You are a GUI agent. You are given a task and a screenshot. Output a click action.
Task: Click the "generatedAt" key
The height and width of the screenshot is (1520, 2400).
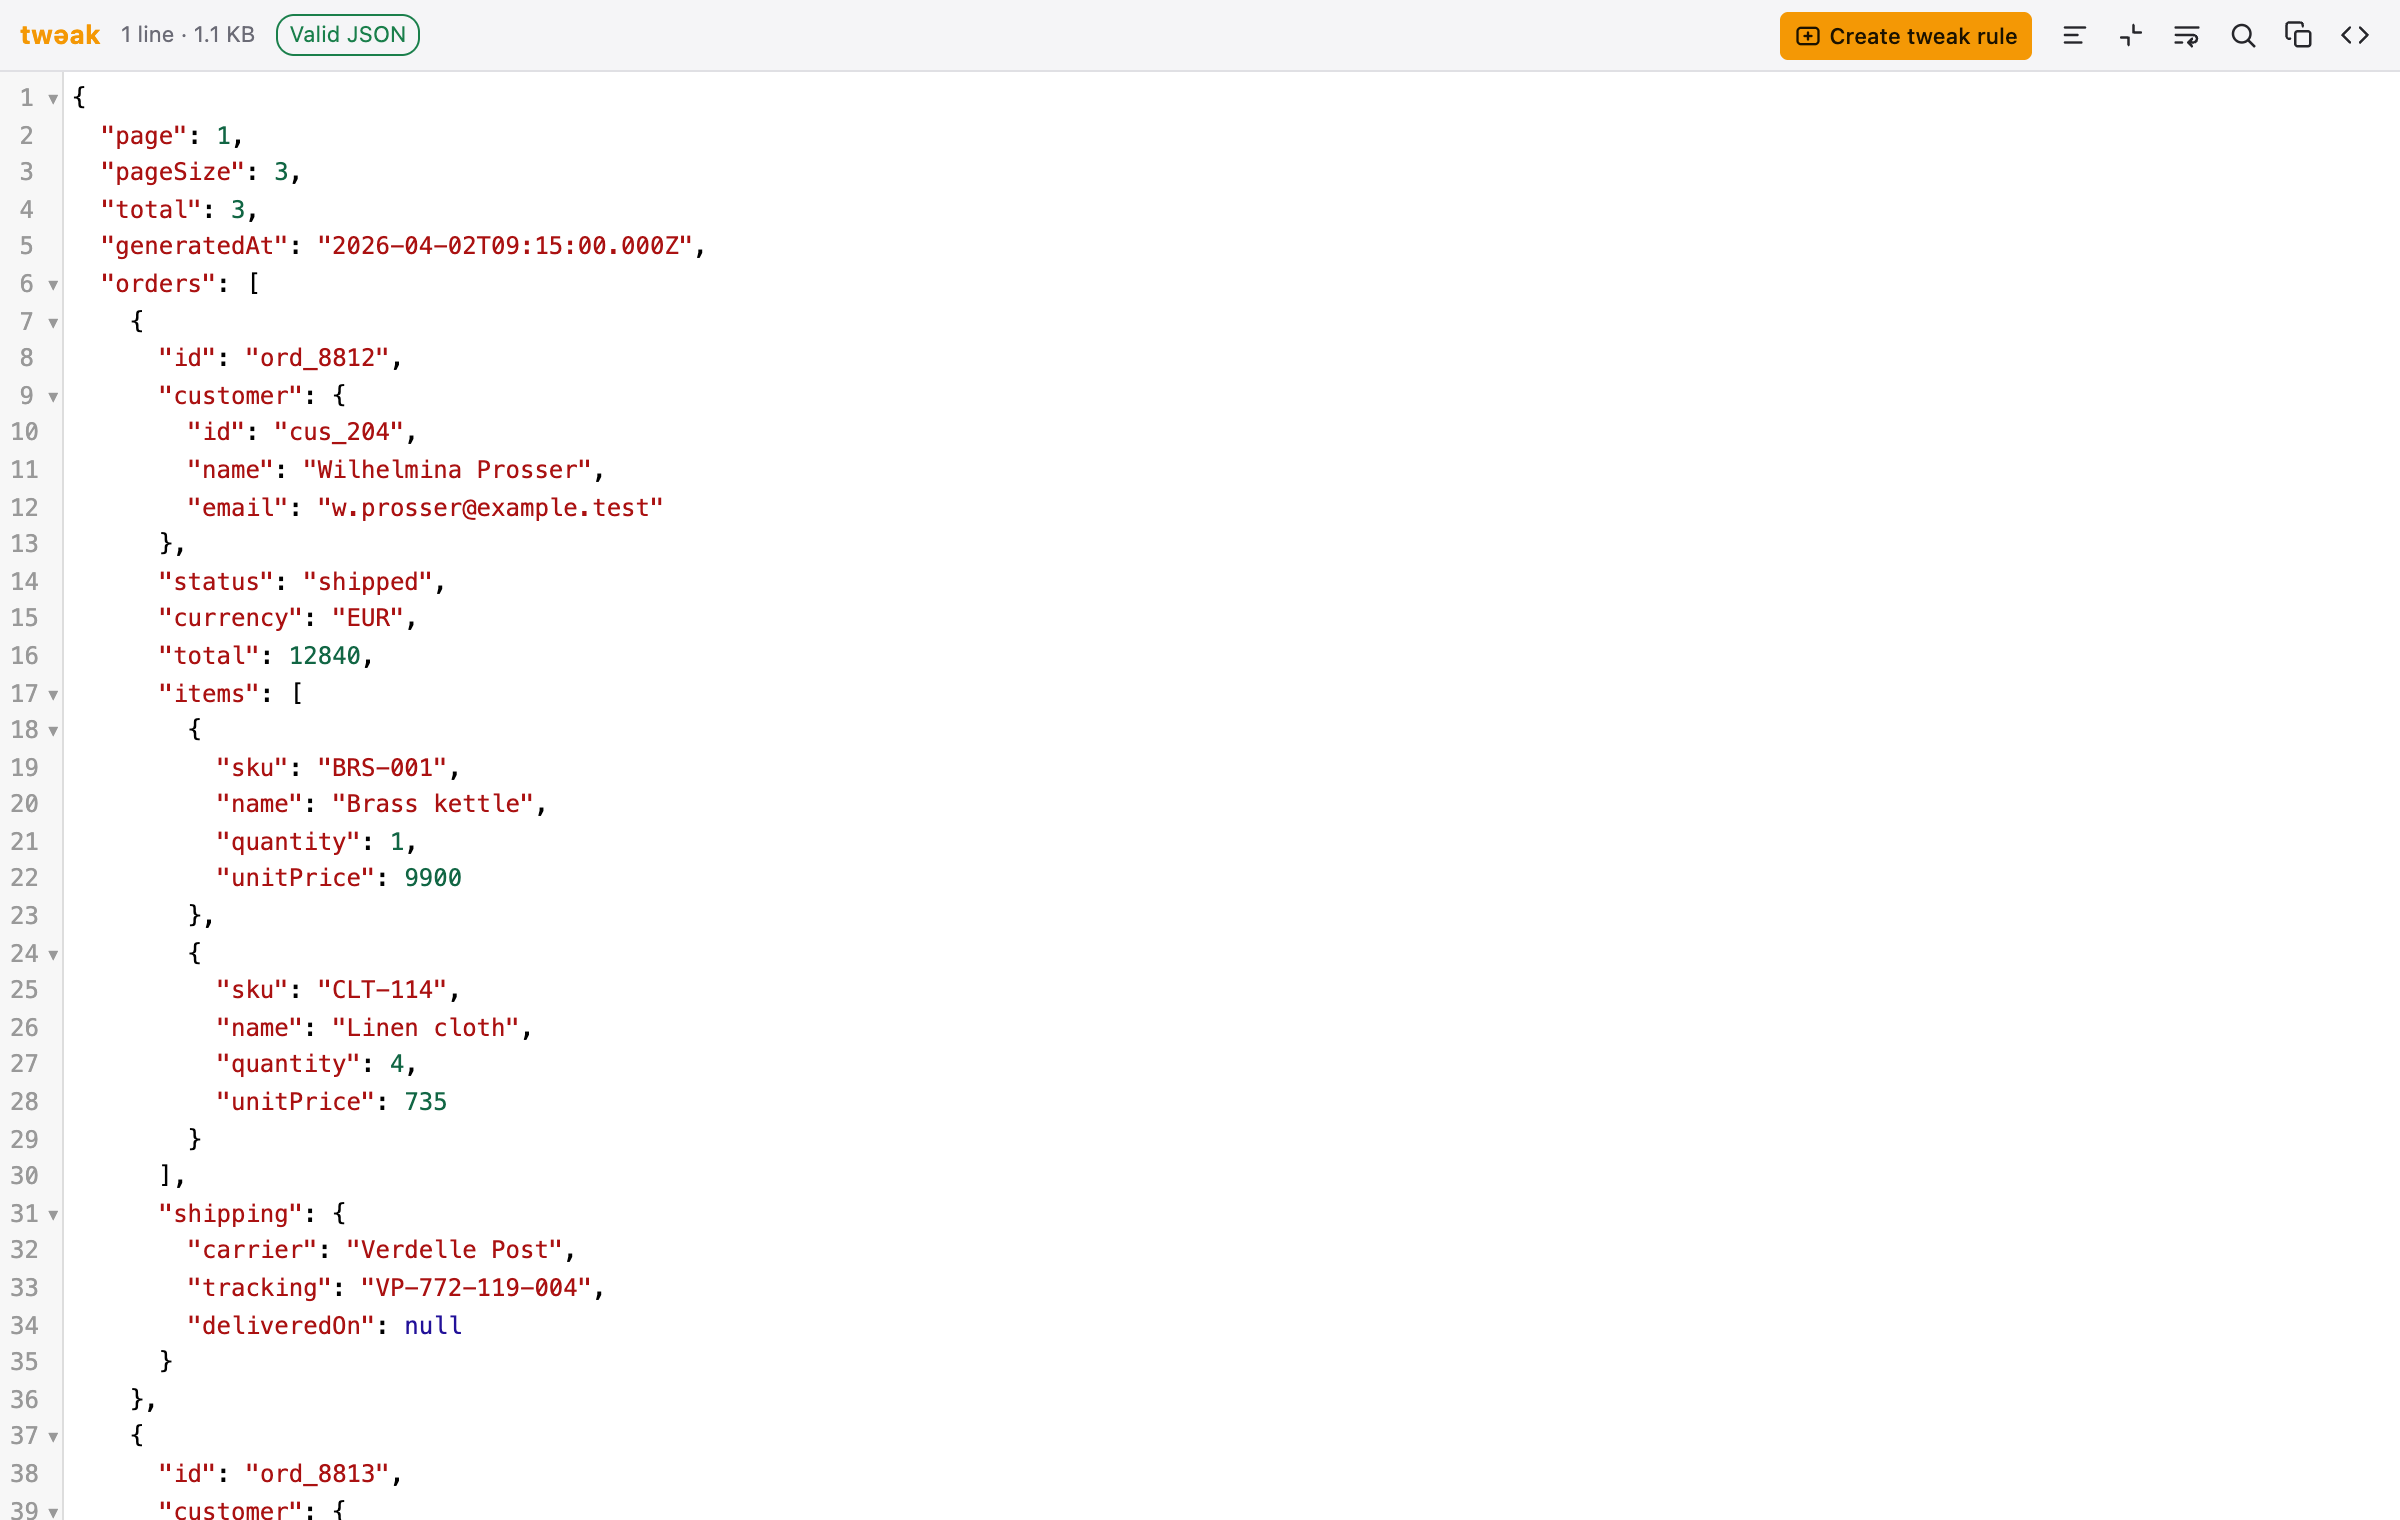[195, 246]
